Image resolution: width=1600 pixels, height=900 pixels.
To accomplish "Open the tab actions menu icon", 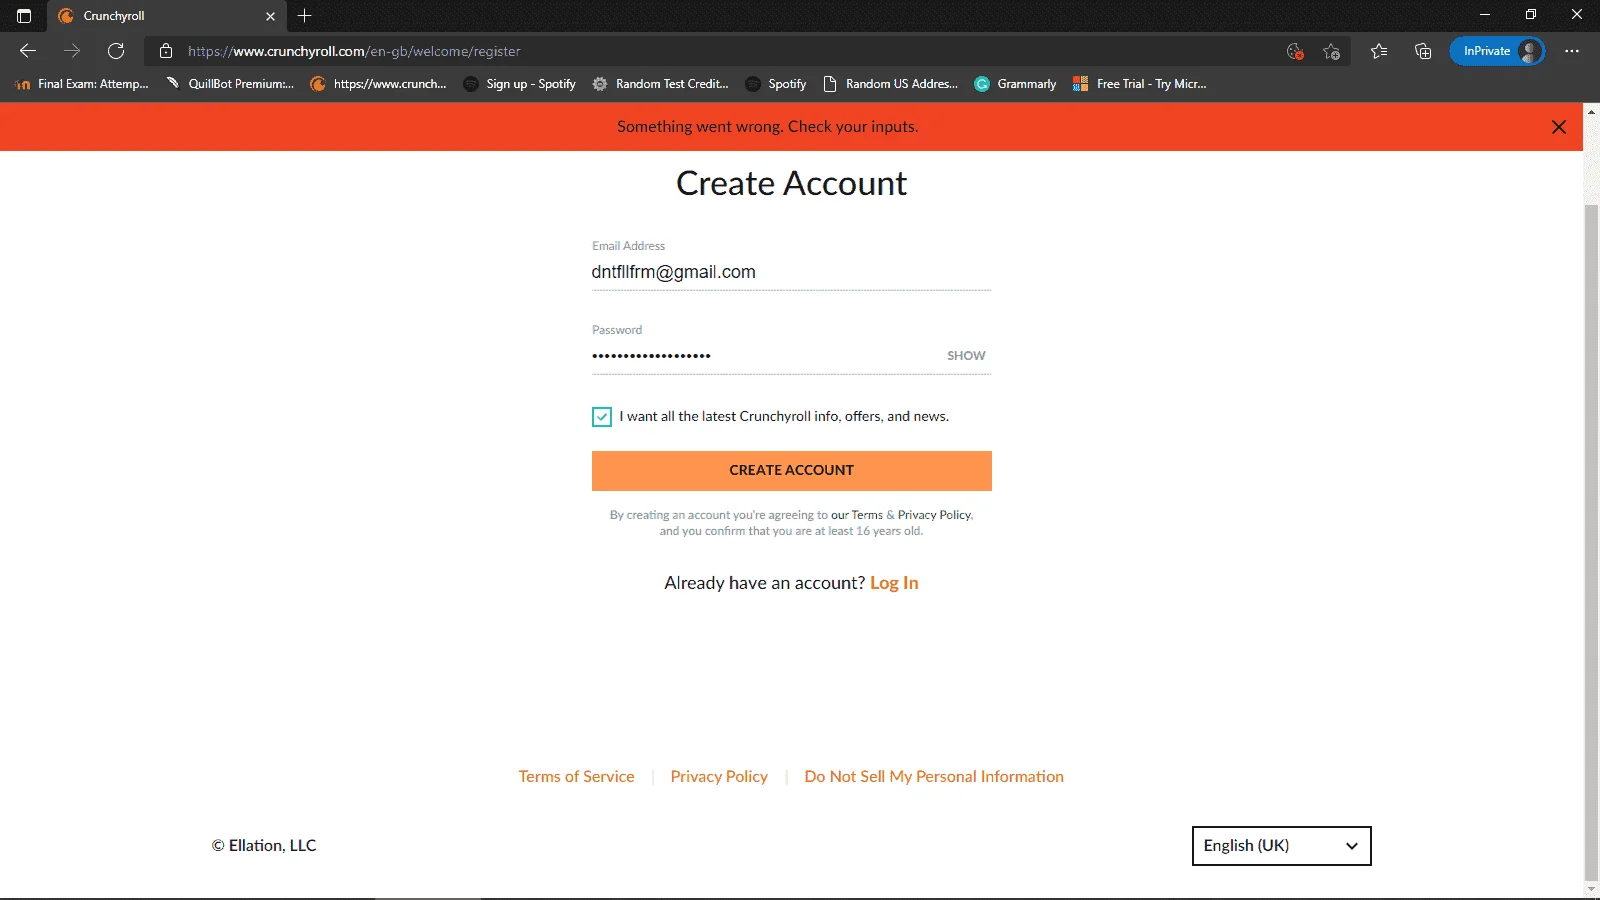I will pos(24,16).
